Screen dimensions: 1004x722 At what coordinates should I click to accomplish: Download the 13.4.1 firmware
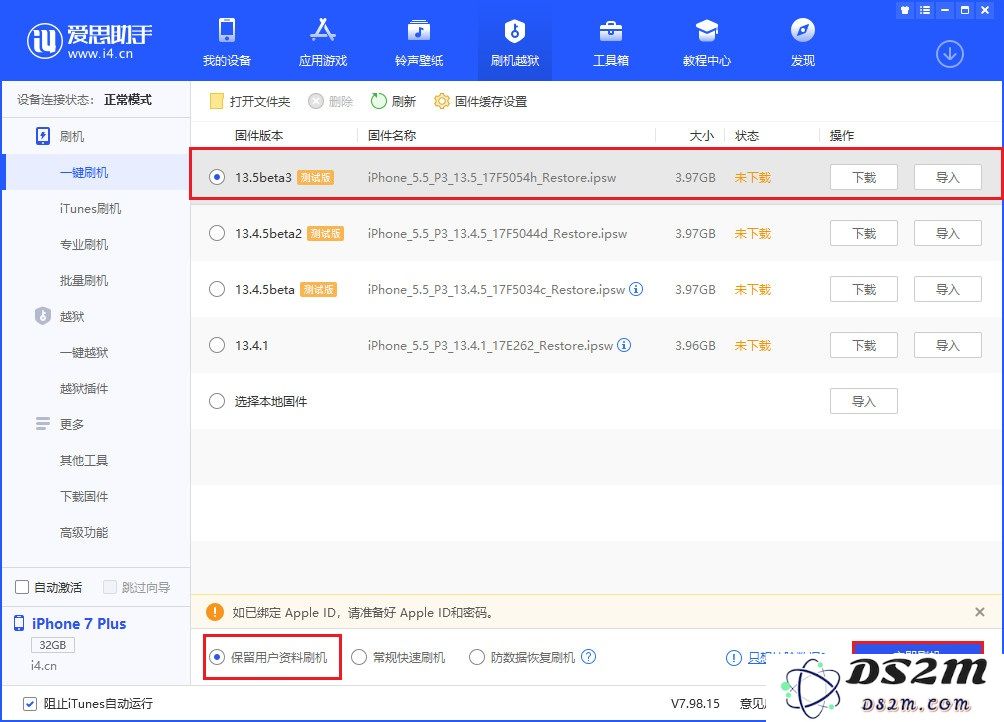click(864, 345)
